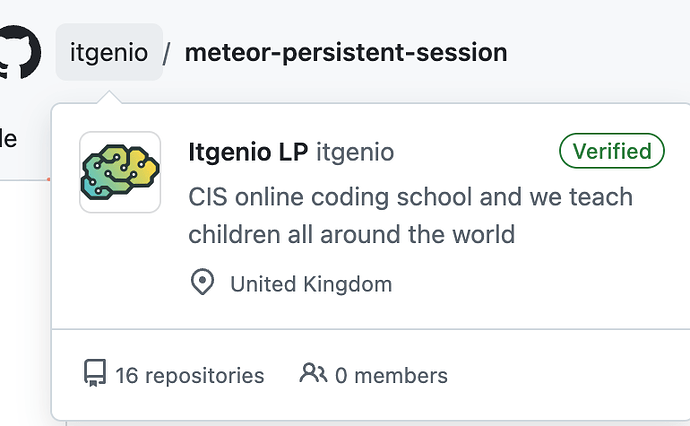Select the partially visible tab at left edge
This screenshot has height=426, width=690.
point(8,140)
